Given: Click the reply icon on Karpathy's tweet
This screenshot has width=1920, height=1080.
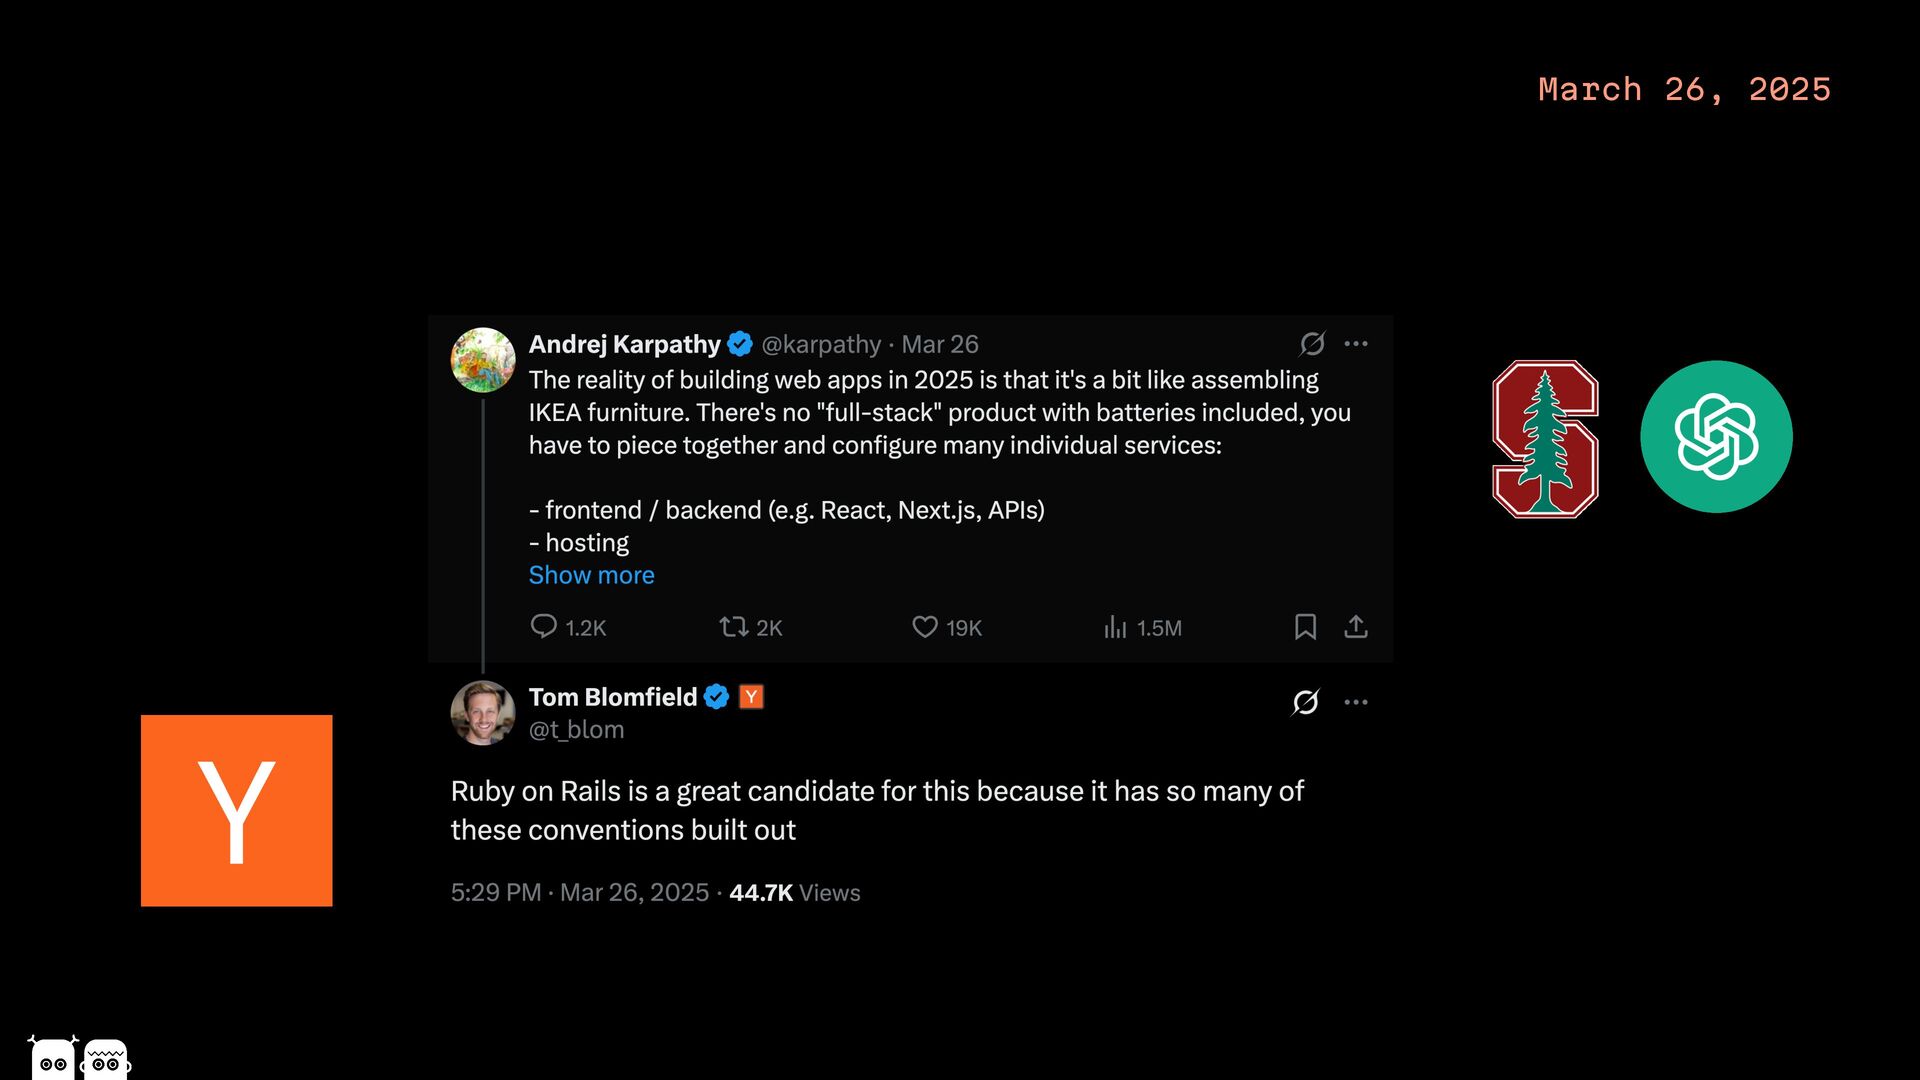Looking at the screenshot, I should [543, 627].
